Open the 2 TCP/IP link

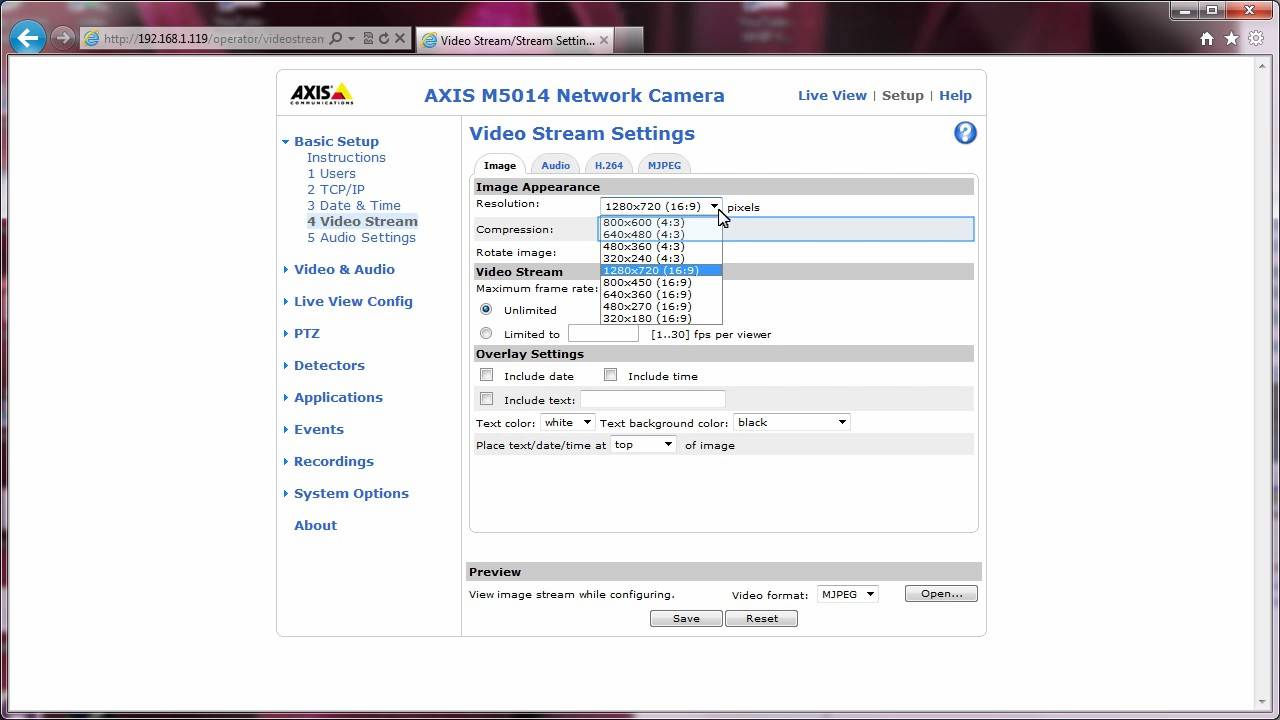pos(336,189)
